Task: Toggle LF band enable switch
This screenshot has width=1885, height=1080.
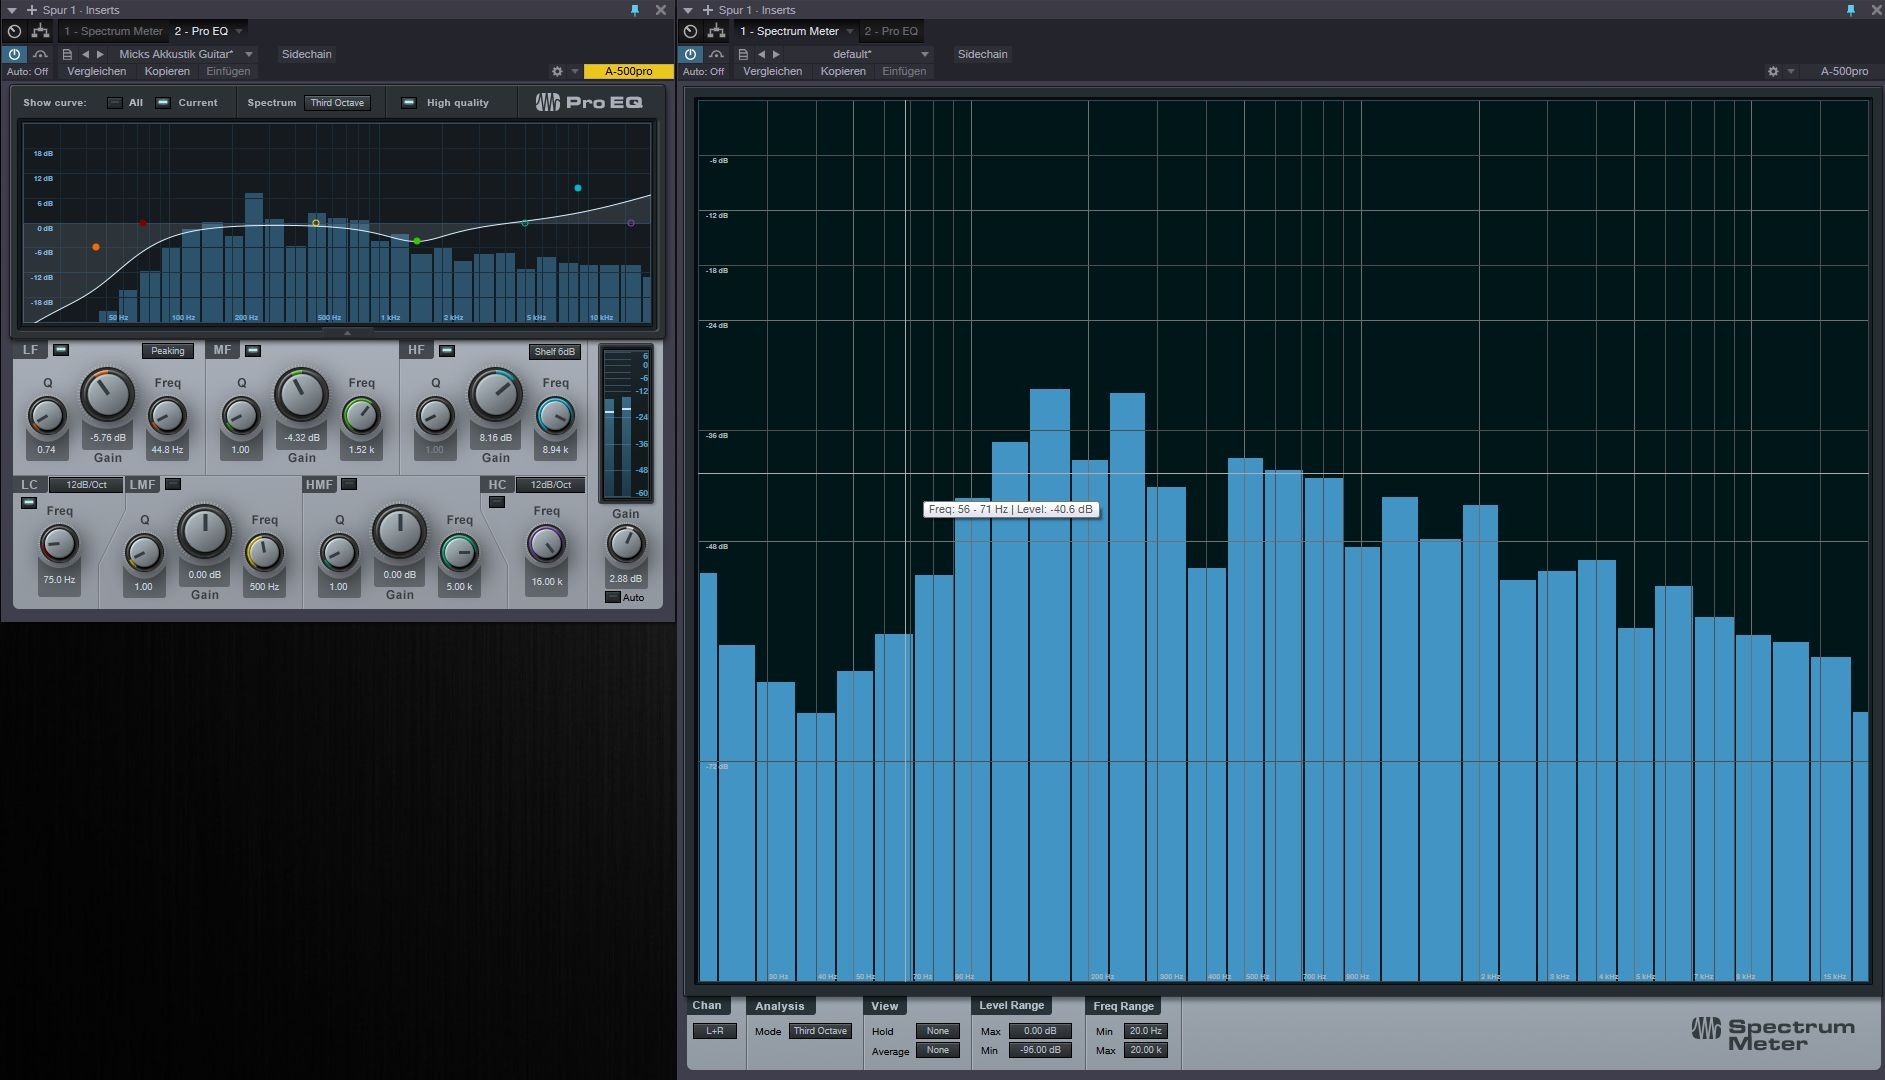Action: click(x=61, y=350)
